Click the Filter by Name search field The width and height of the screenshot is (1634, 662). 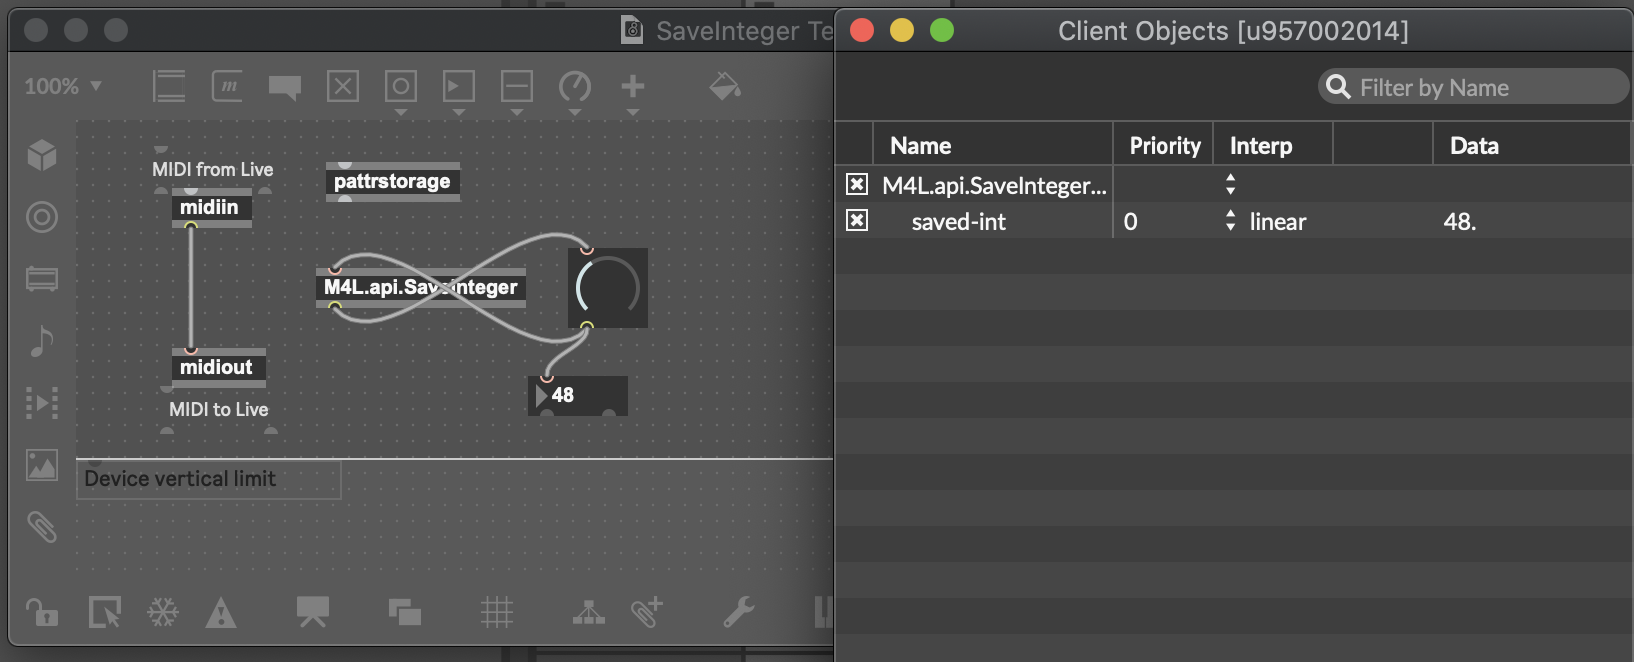[x=1473, y=87]
